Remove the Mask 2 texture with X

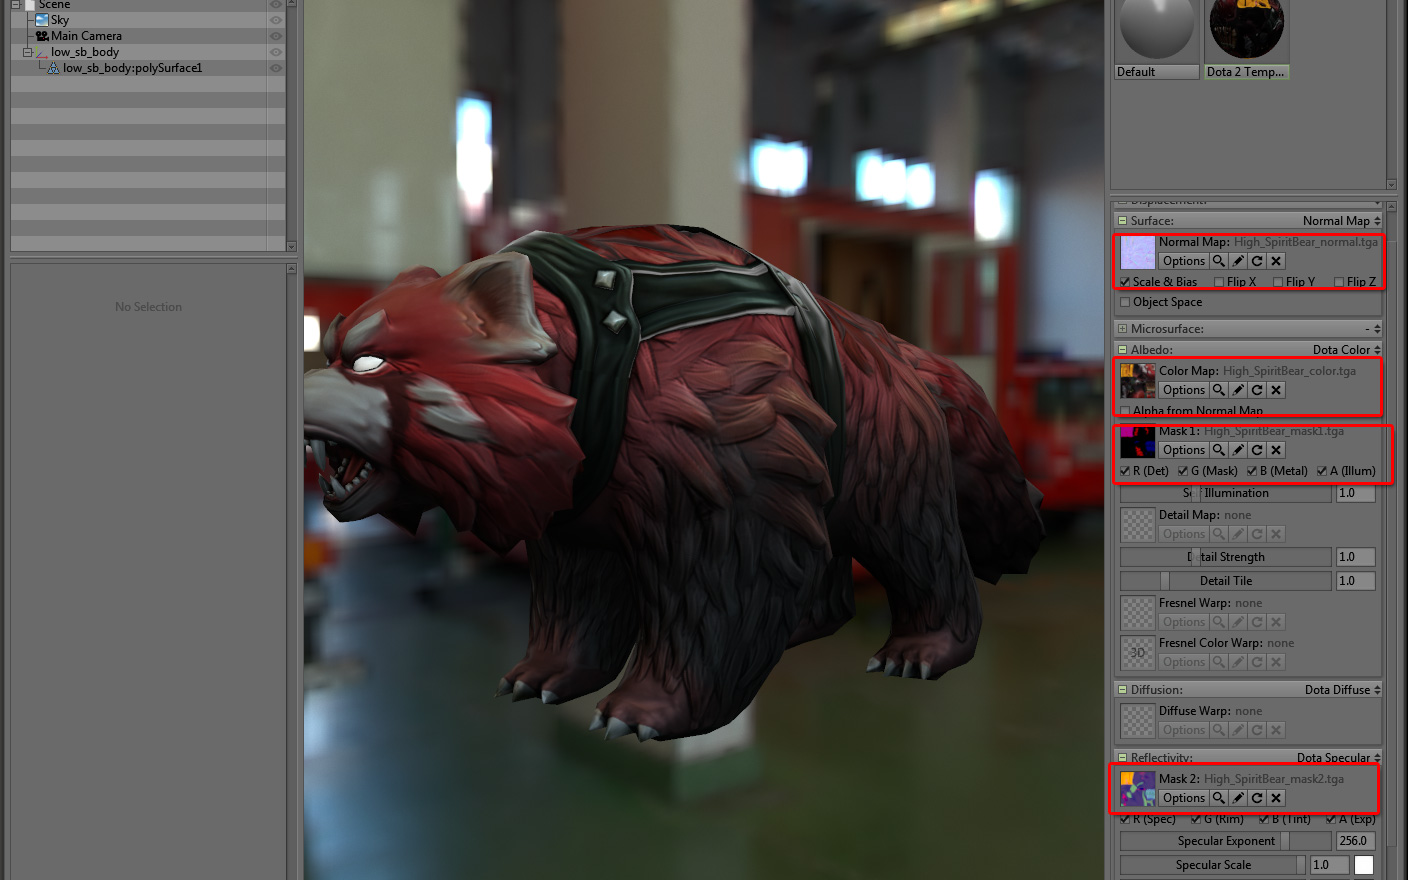point(1276,798)
